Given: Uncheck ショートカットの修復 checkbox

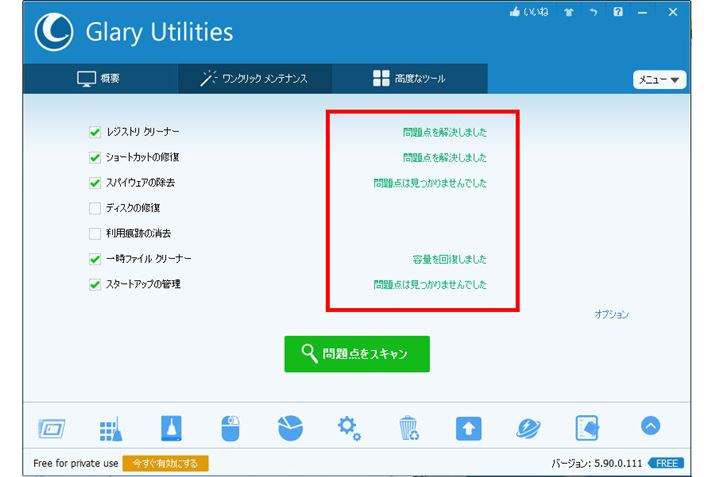Looking at the screenshot, I should [94, 158].
